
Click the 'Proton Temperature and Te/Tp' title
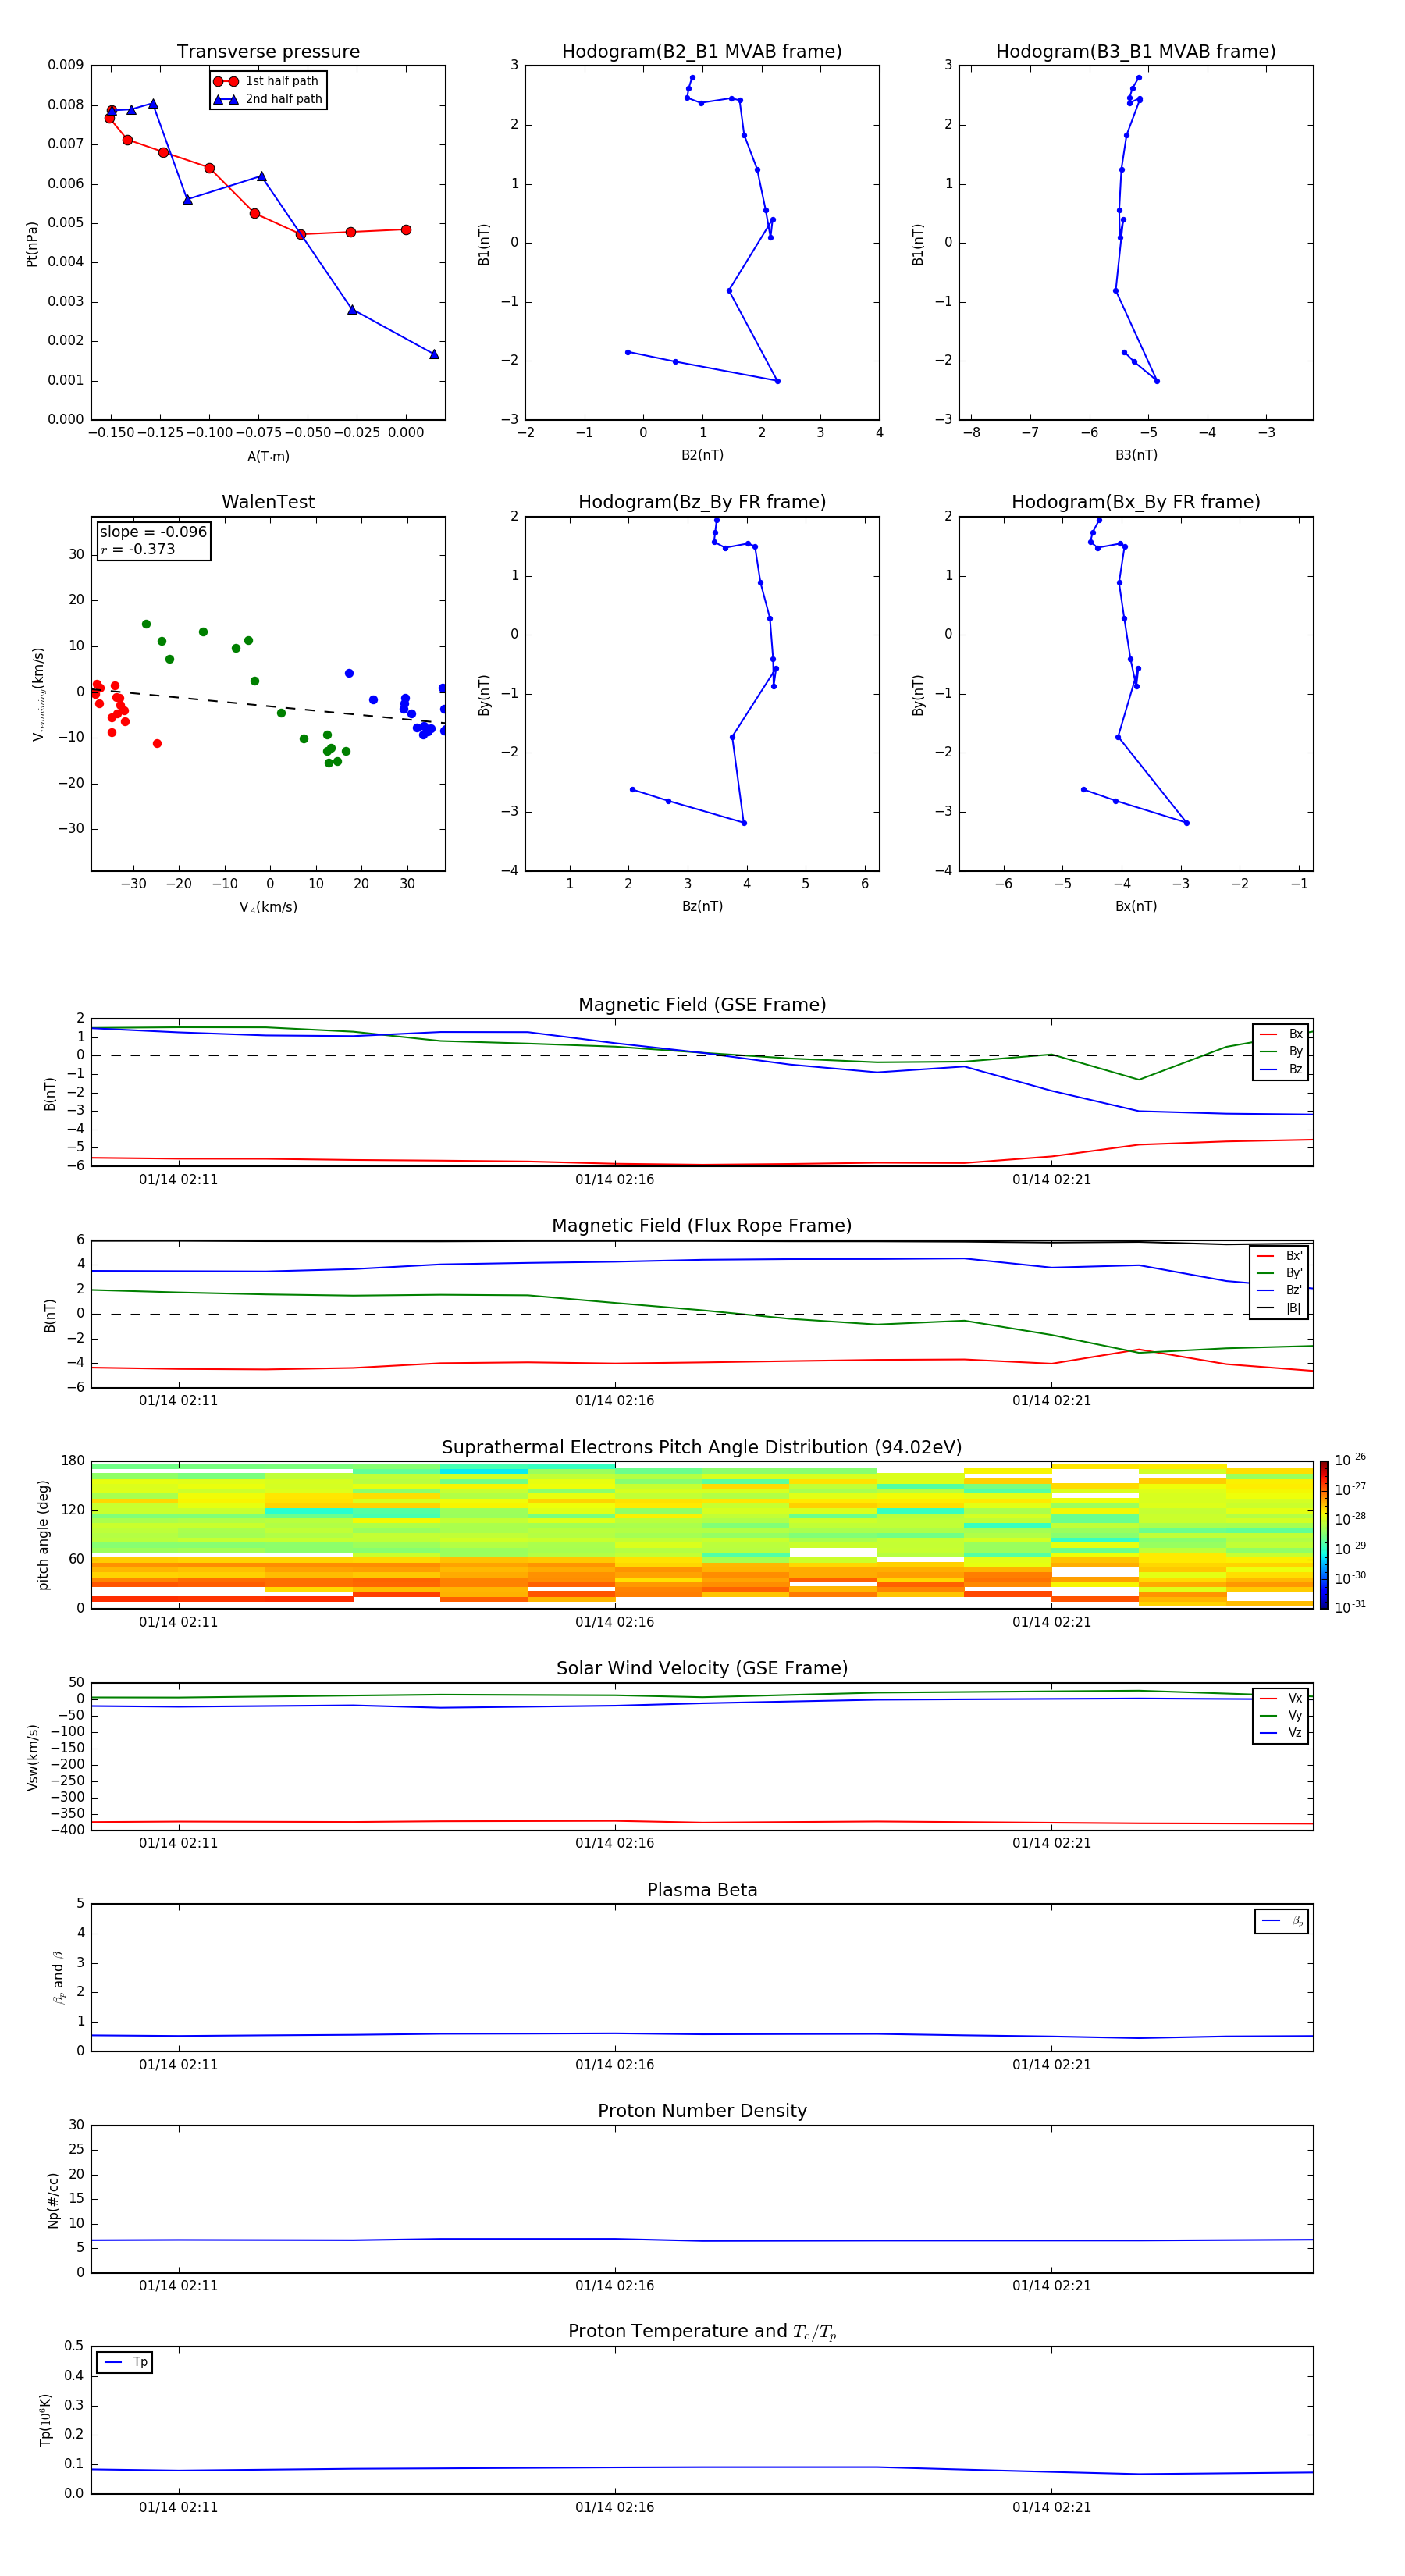[702, 2332]
